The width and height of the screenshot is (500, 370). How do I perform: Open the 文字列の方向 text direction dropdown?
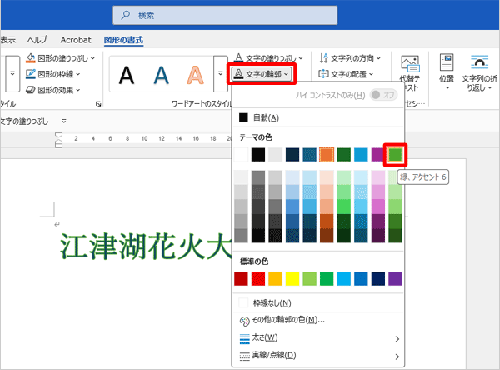click(349, 58)
